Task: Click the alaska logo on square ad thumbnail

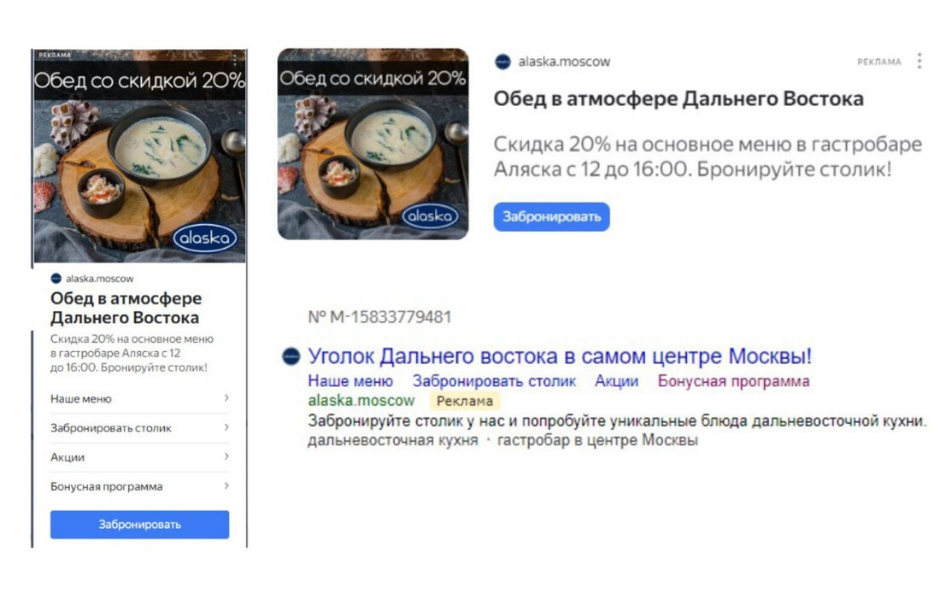Action: click(430, 216)
